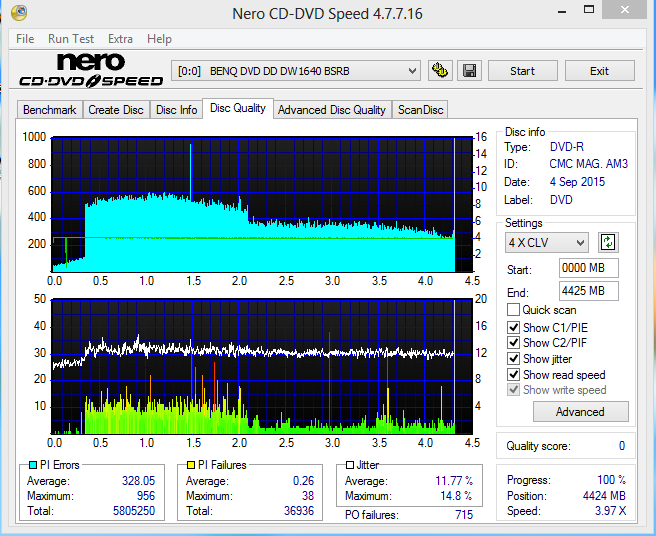Click the PI Failures jitter graph area
The width and height of the screenshot is (656, 536).
tap(262, 367)
